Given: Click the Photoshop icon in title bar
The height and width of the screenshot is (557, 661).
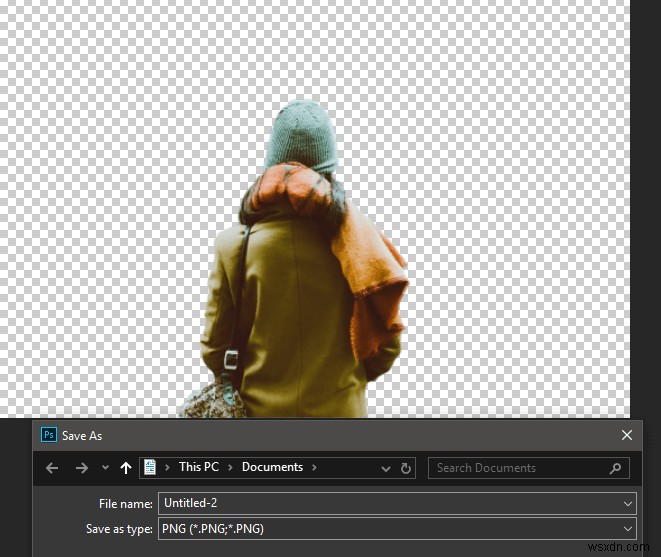Looking at the screenshot, I should tap(49, 435).
